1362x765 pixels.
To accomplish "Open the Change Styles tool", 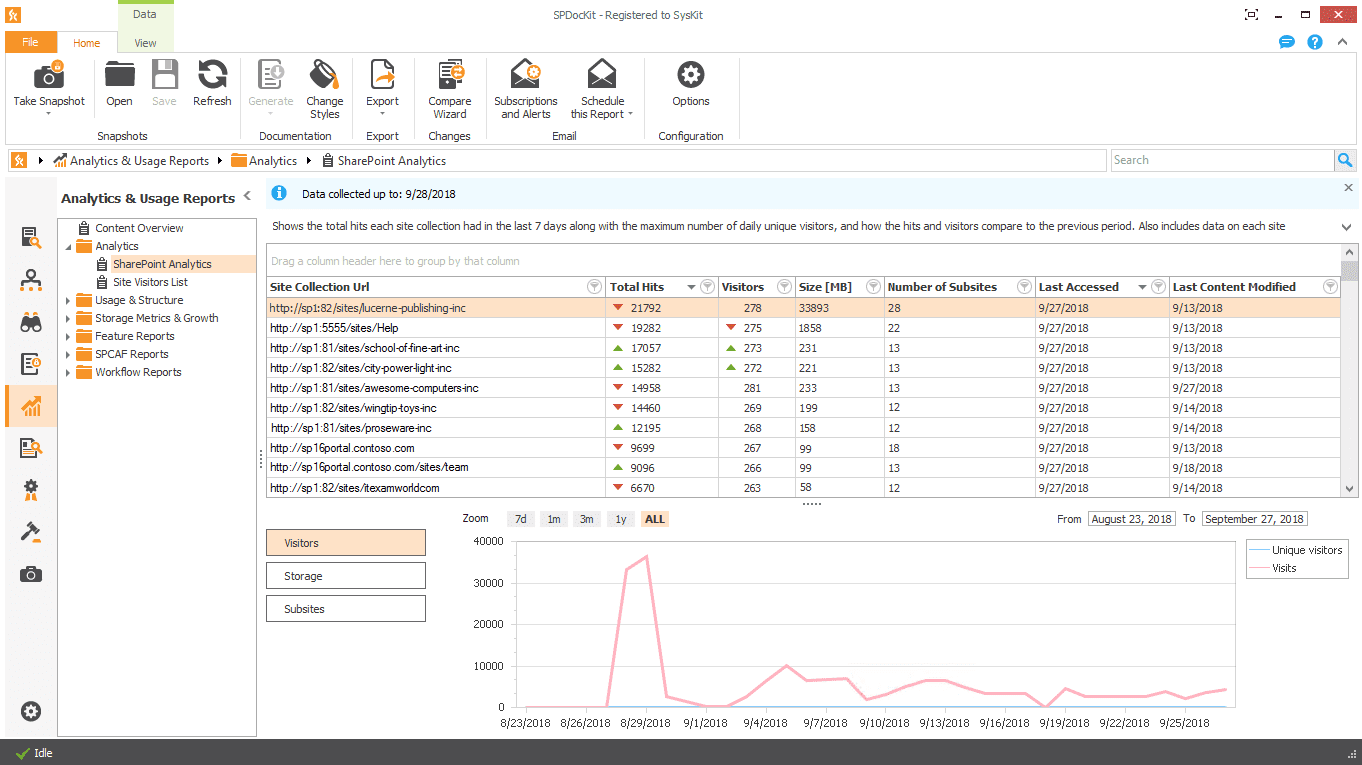I will point(324,90).
